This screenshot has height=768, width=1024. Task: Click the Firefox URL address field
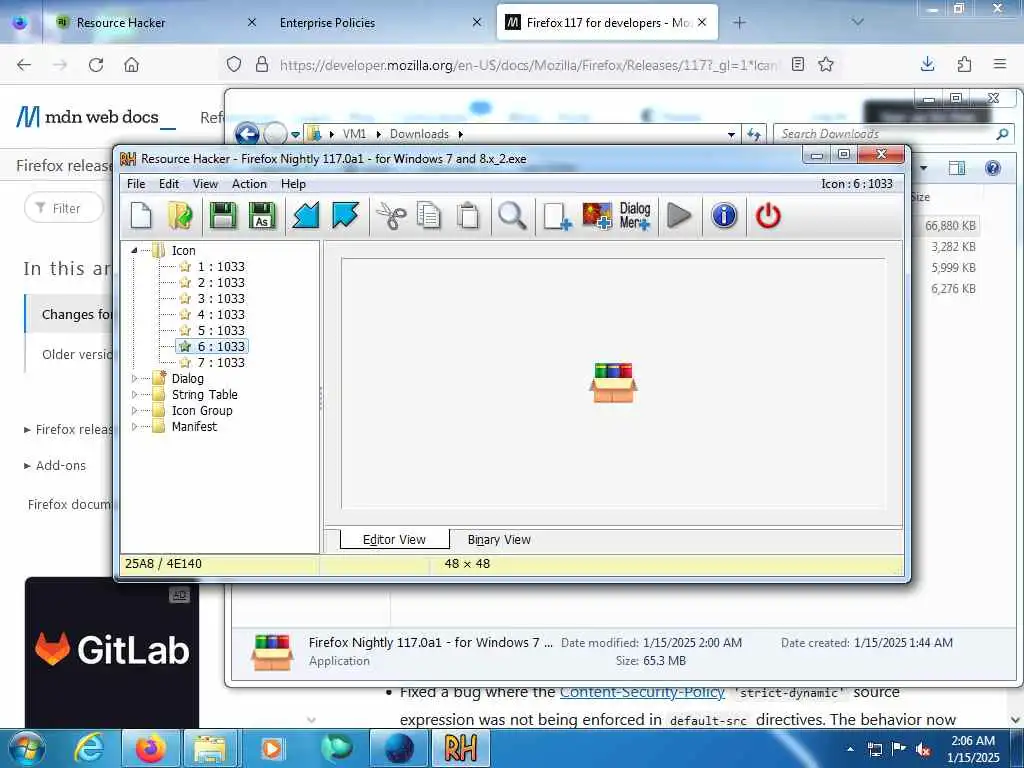[x=528, y=65]
